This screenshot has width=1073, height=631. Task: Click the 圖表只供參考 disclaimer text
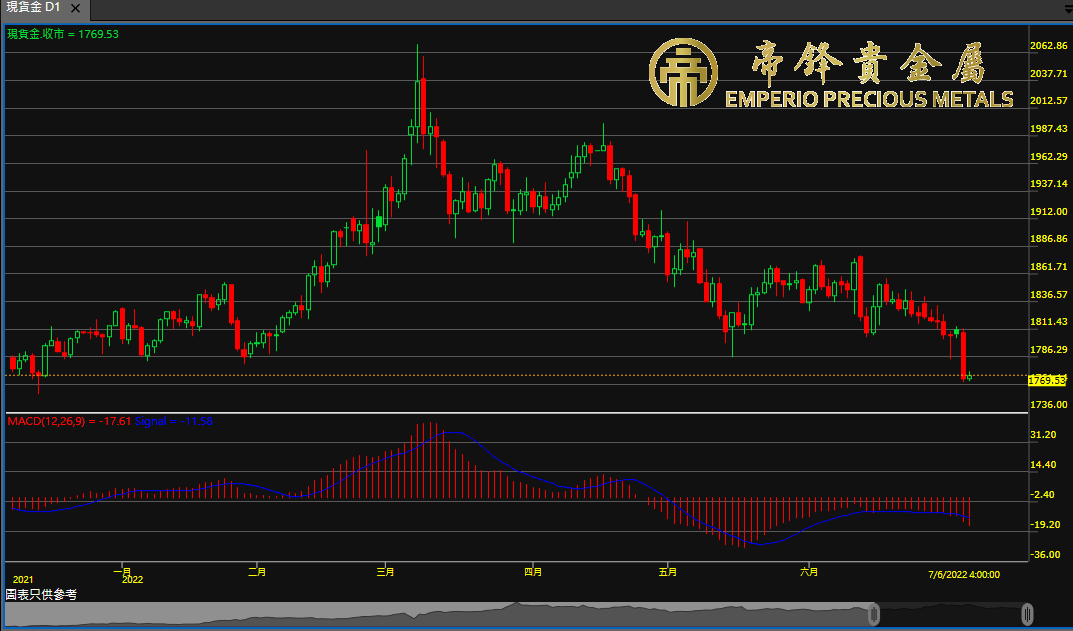coord(41,594)
